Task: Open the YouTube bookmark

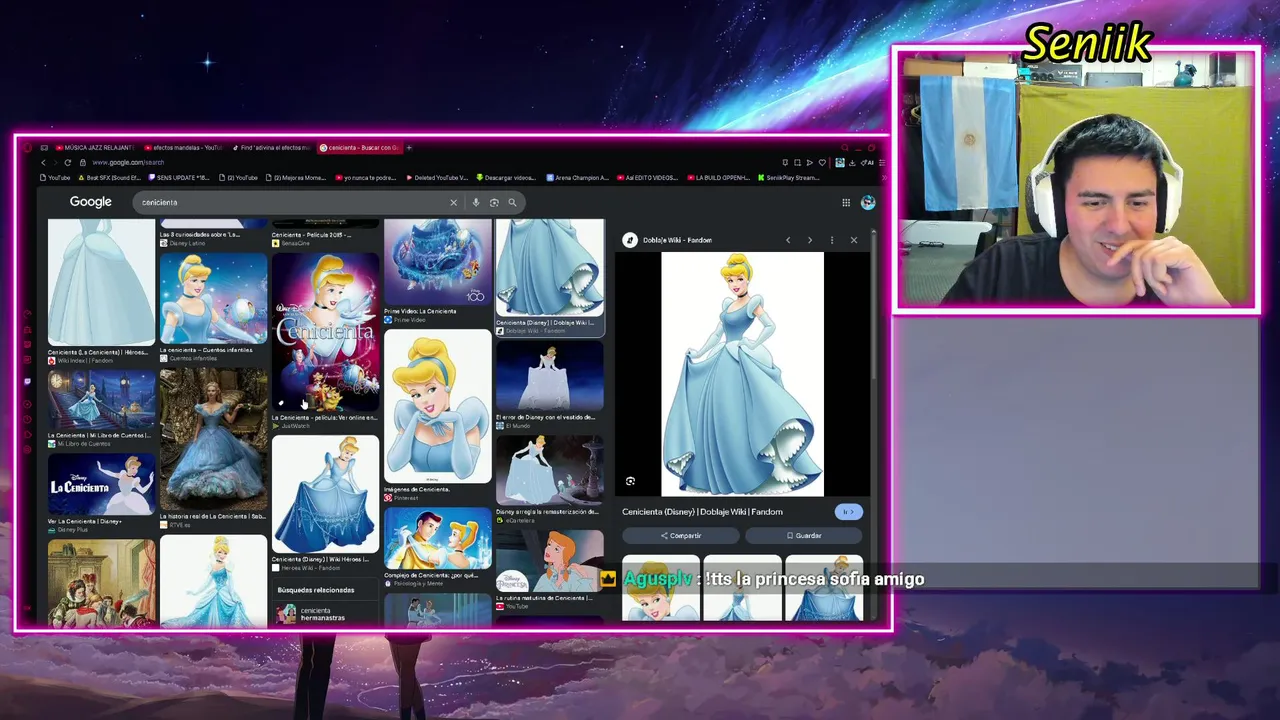Action: 55,178
